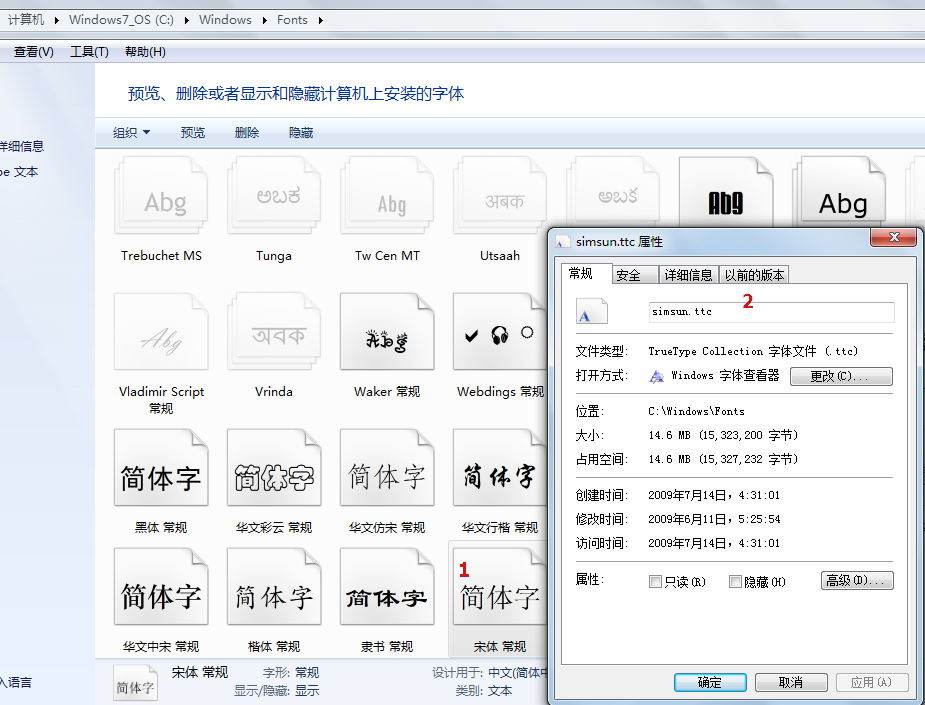This screenshot has height=705, width=925.
Task: Click the 宋体 preview icon in details pane
Action: (x=135, y=683)
